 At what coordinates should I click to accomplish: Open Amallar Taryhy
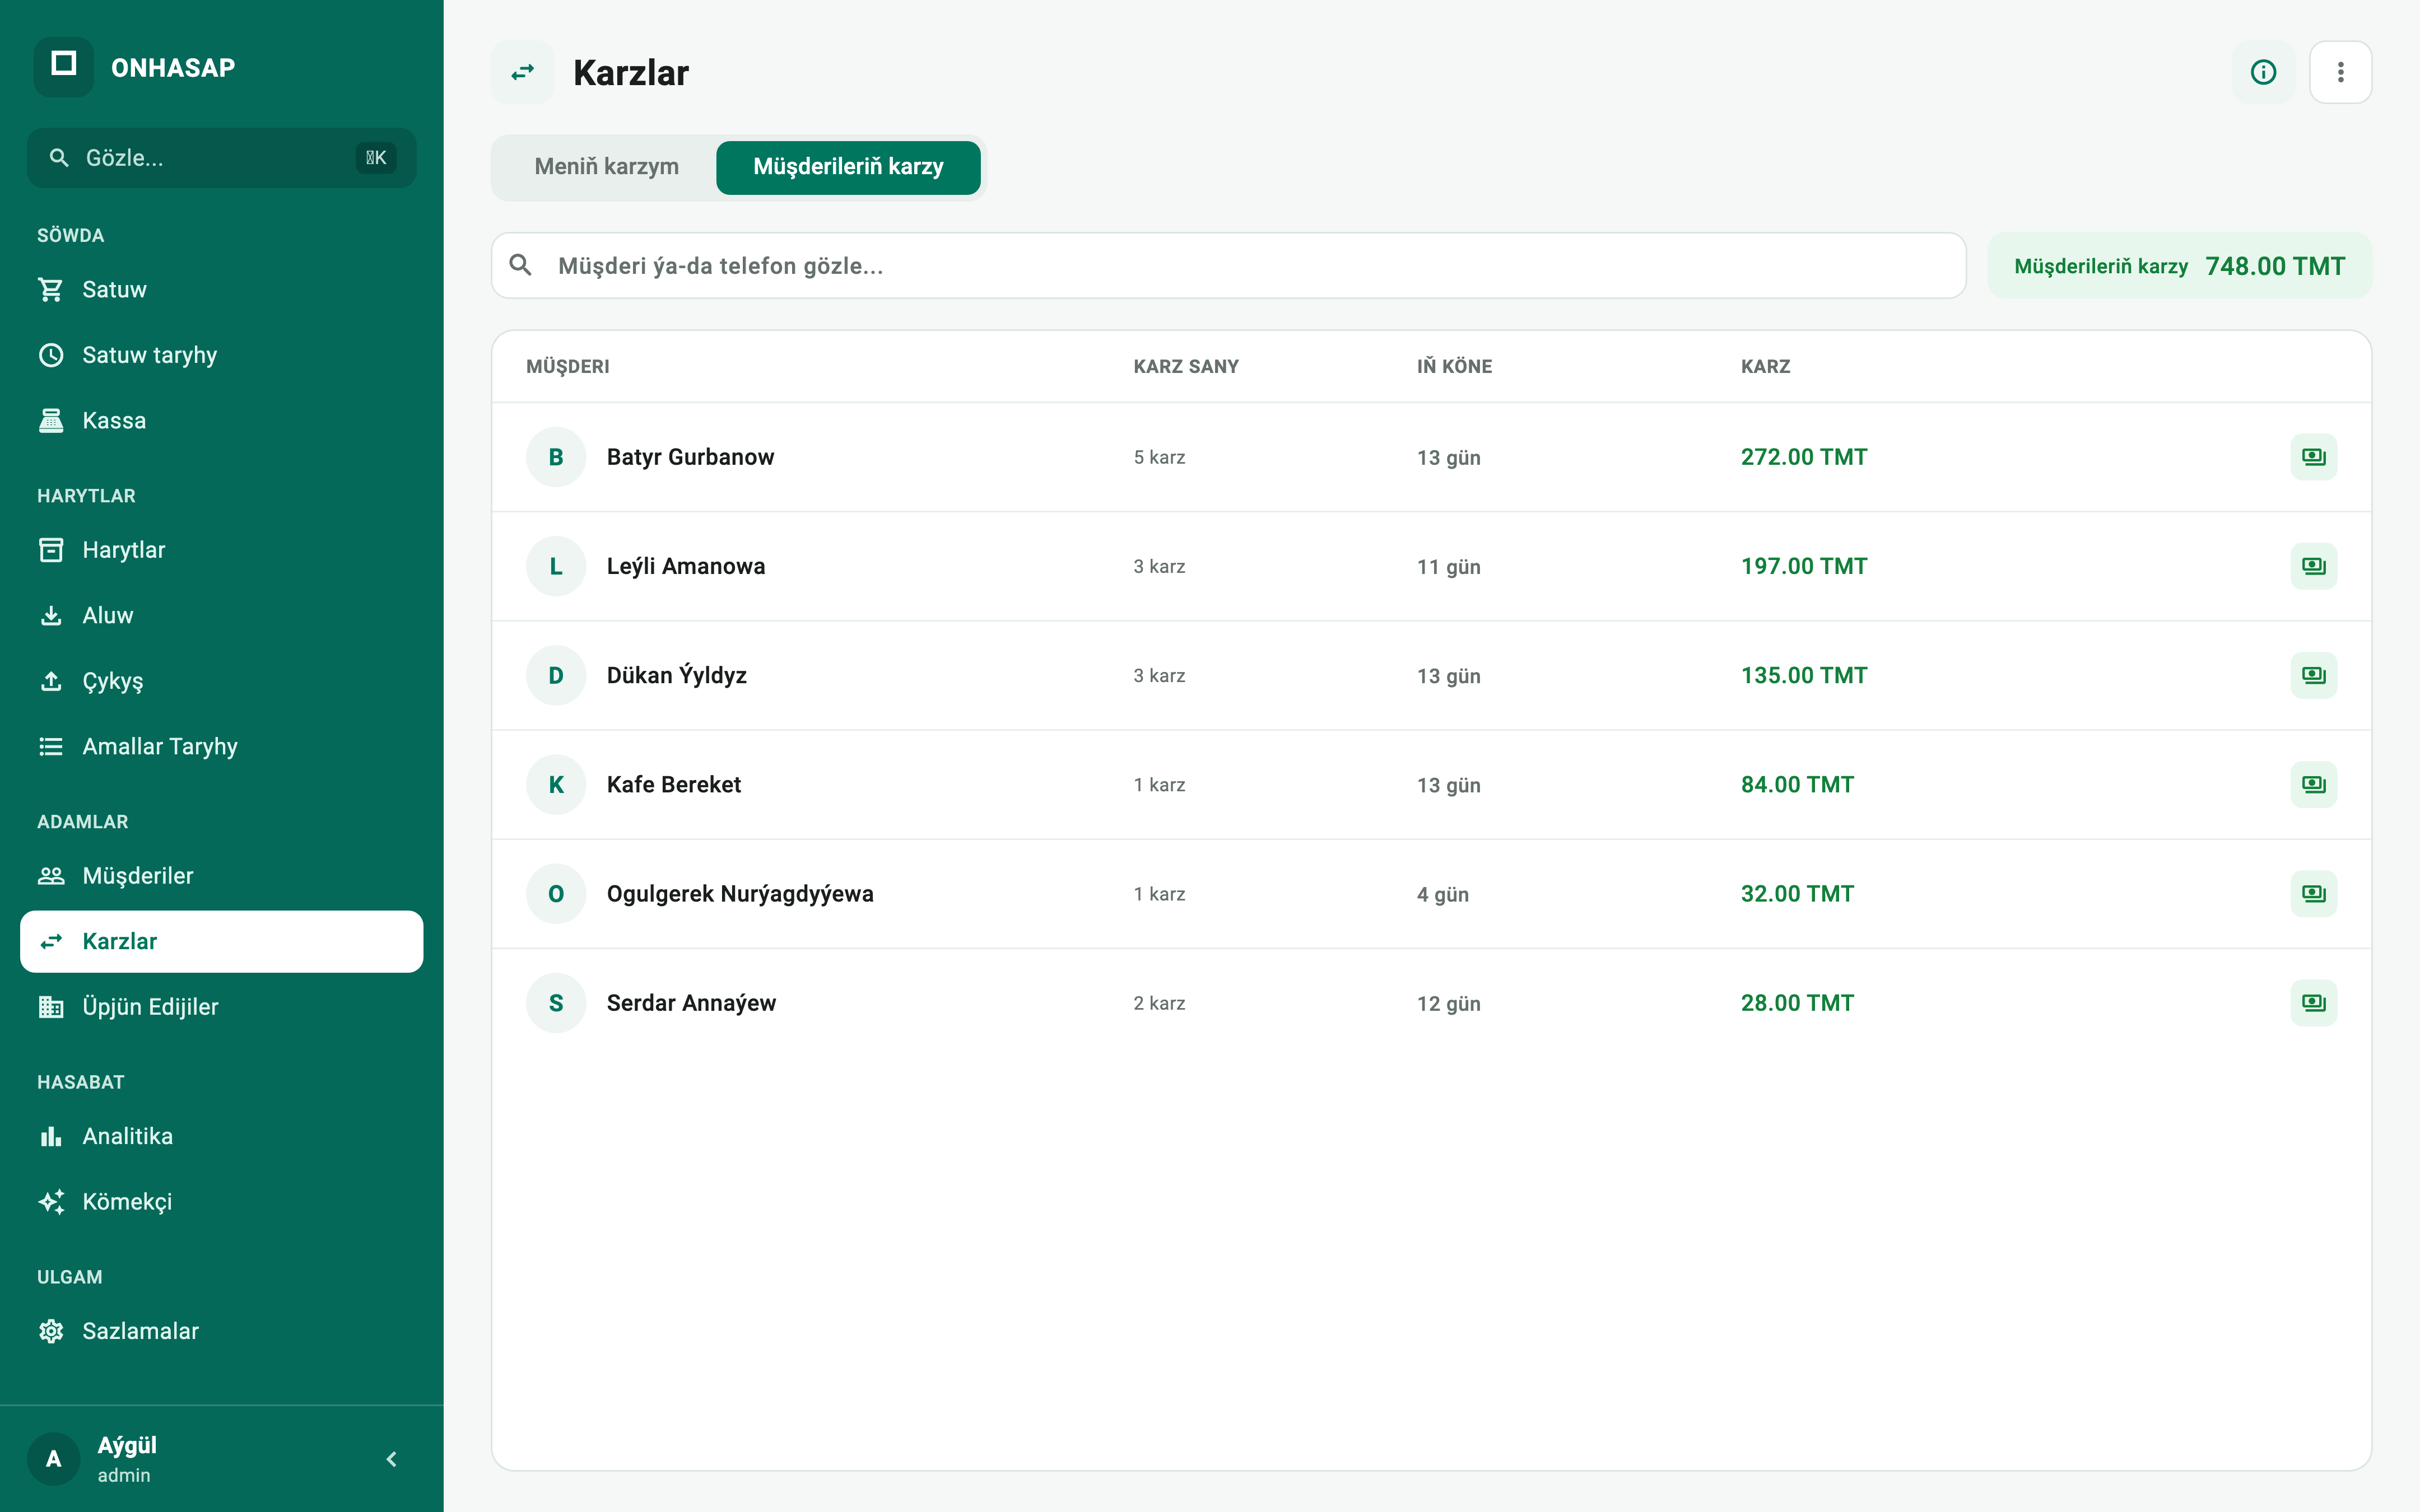(222, 747)
